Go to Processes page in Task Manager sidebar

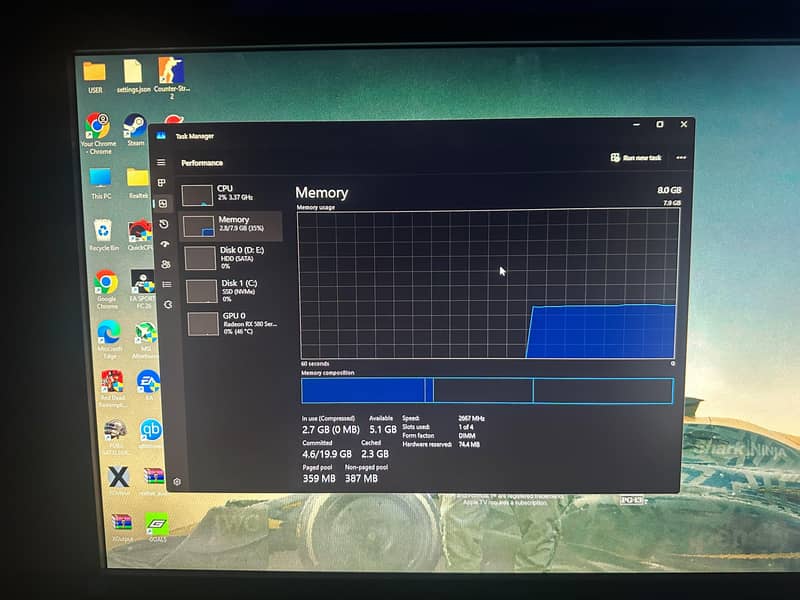point(162,182)
